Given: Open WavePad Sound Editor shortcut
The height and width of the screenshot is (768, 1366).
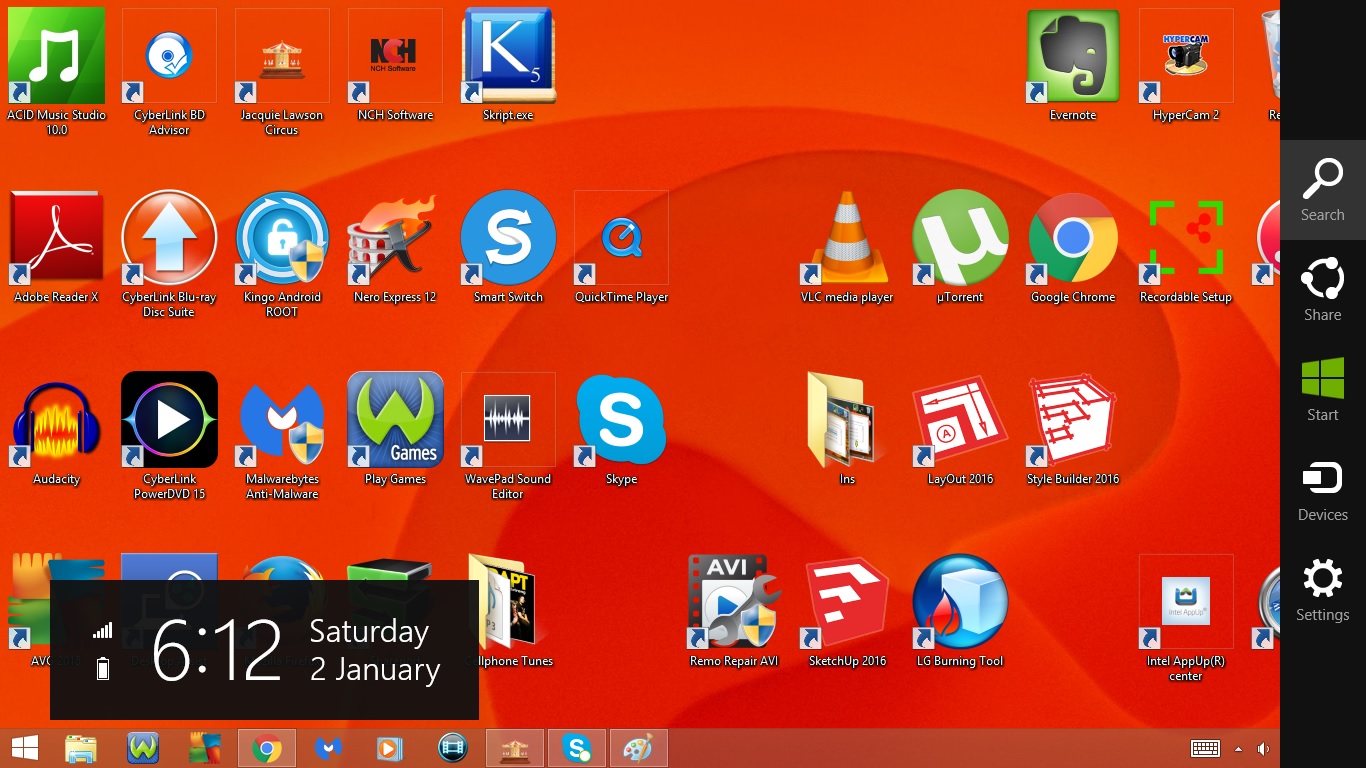Looking at the screenshot, I should click(x=508, y=436).
